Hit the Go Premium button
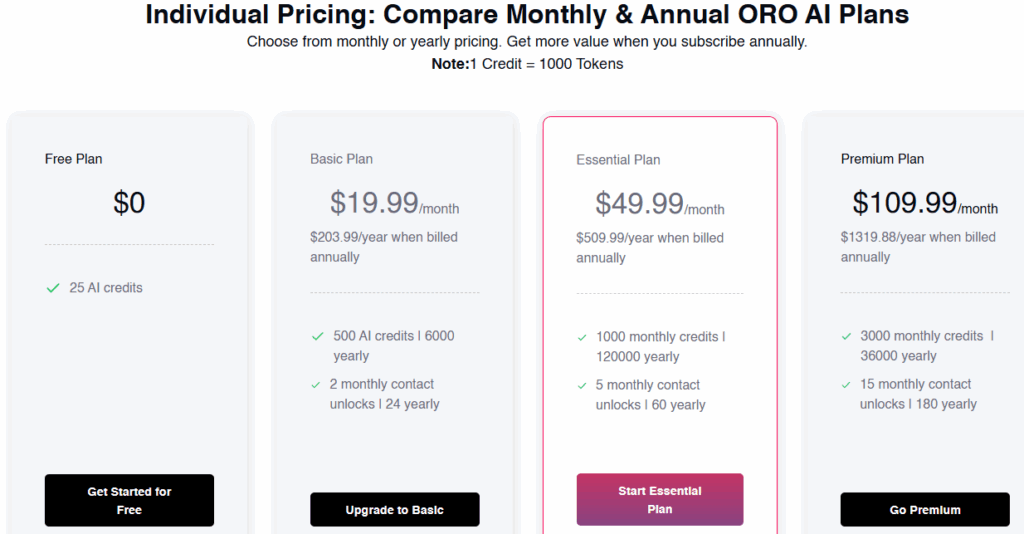The width and height of the screenshot is (1024, 534). [x=924, y=509]
